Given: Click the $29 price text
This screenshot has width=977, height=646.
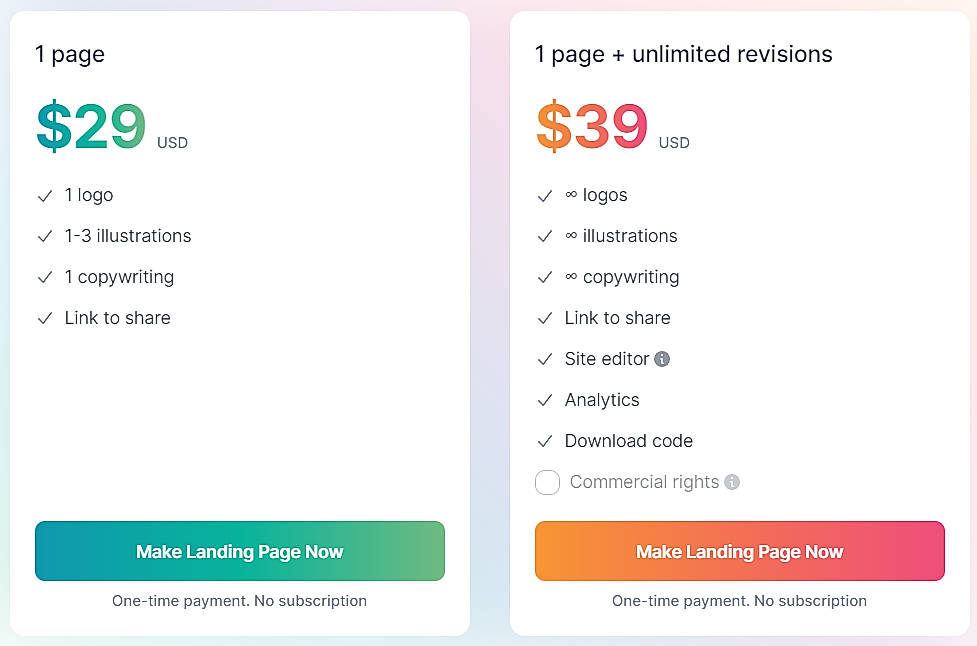Looking at the screenshot, I should pyautogui.click(x=89, y=126).
